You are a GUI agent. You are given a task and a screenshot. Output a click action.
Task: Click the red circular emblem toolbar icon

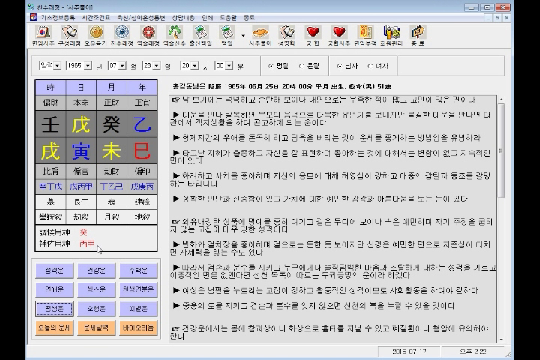click(x=148, y=32)
